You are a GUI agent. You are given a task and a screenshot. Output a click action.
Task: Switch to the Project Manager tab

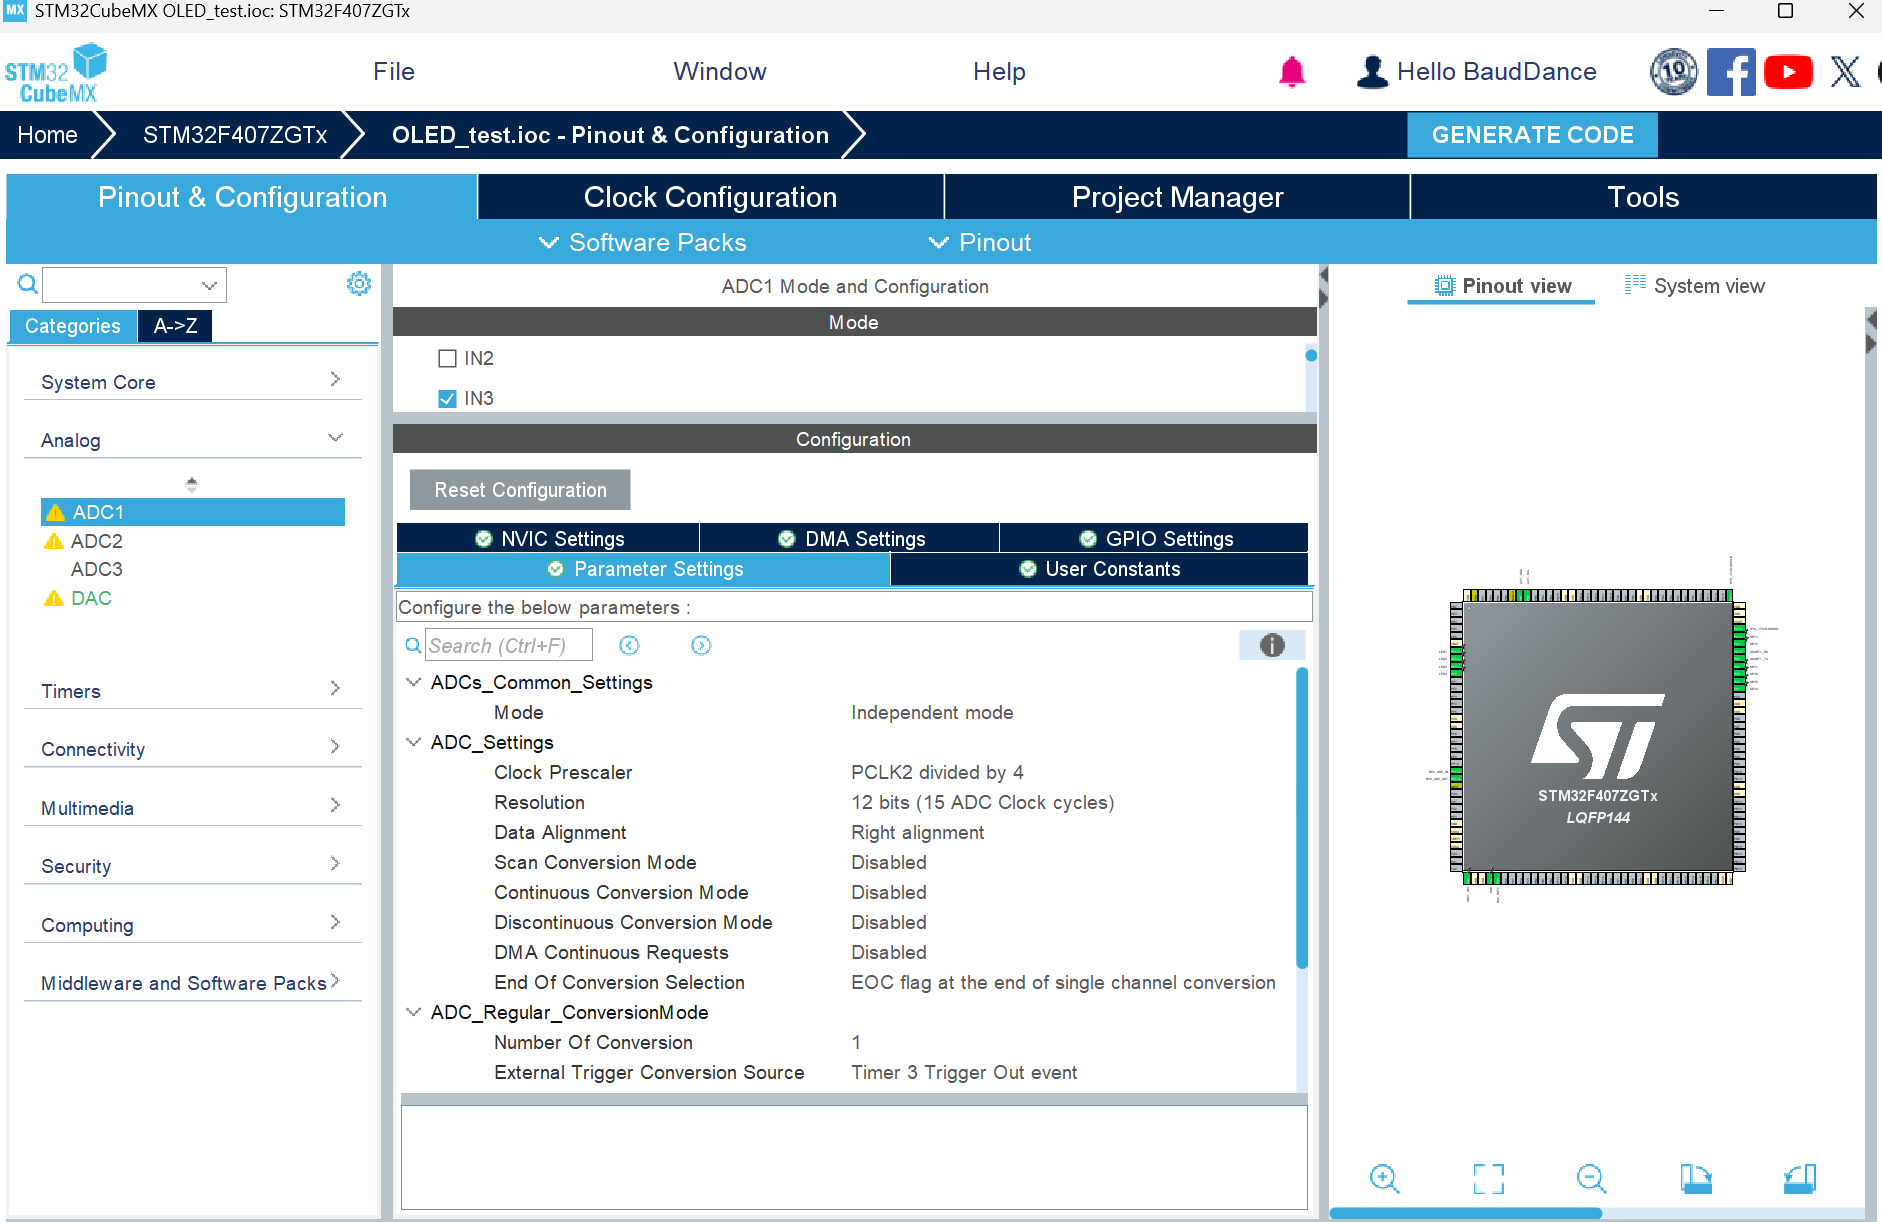coord(1177,197)
